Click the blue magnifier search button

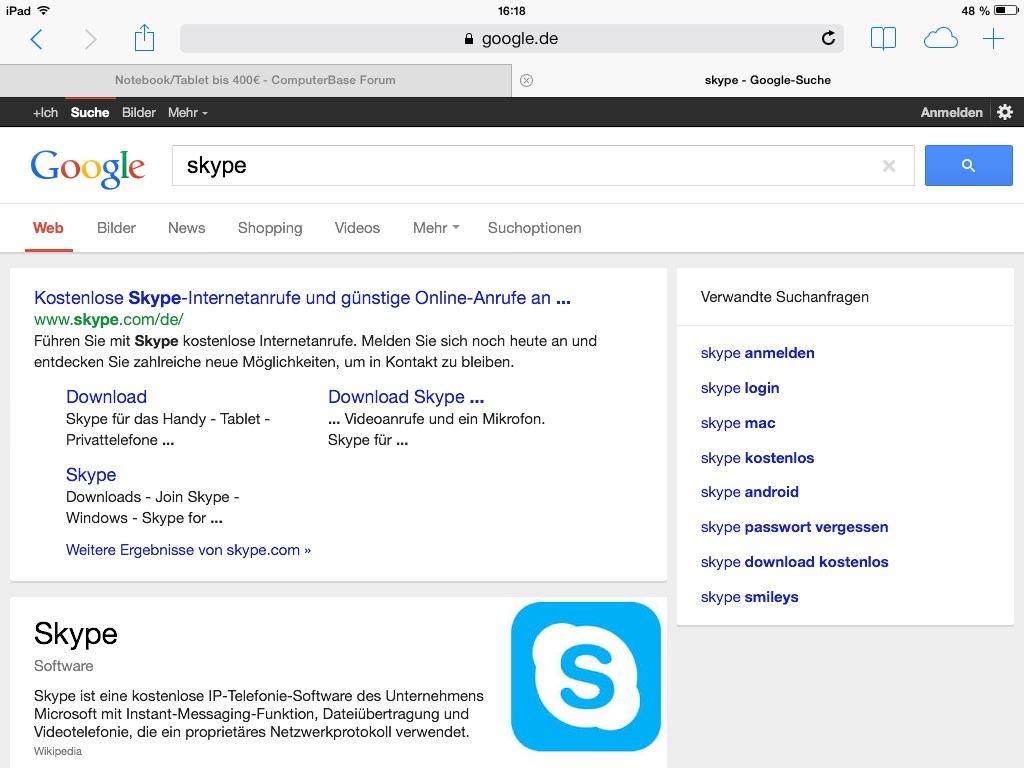tap(968, 166)
